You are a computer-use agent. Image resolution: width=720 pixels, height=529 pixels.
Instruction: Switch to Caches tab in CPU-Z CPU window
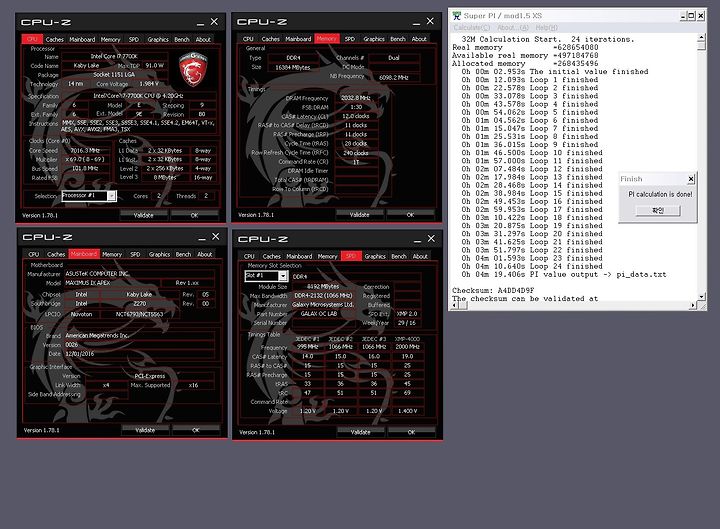55,39
